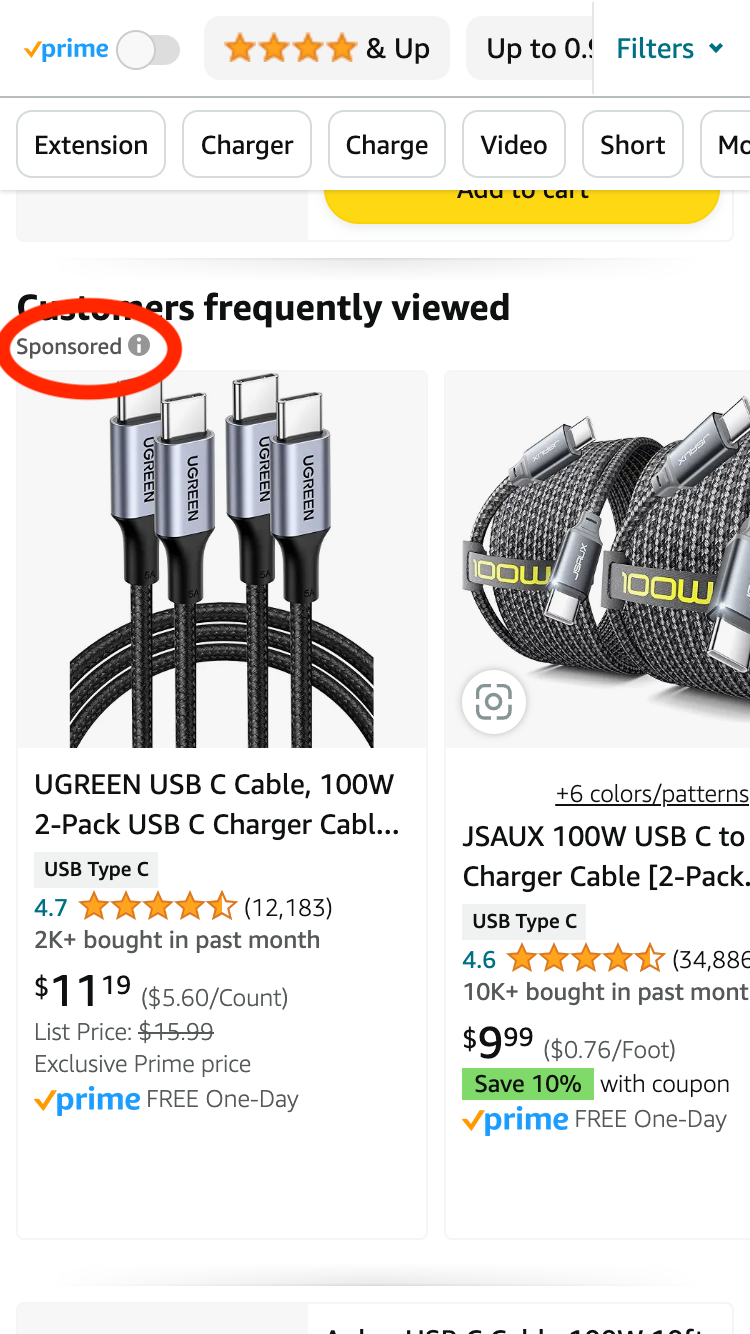Select the Video filter chip

(x=514, y=145)
